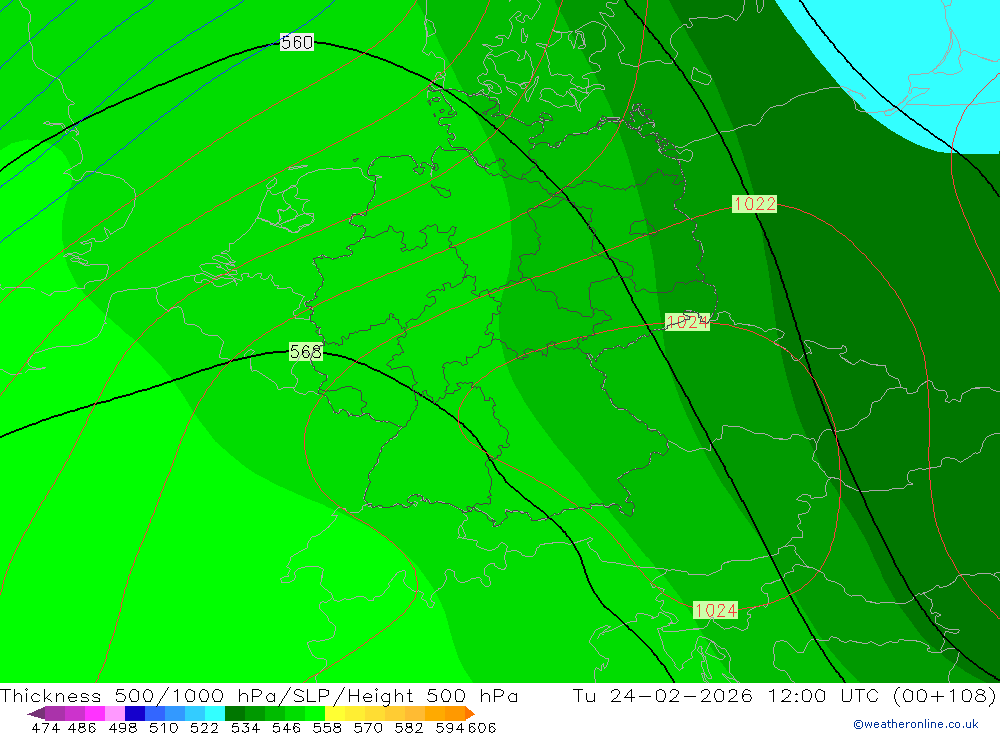Click legend value 582
This screenshot has height=733, width=1000.
(409, 727)
